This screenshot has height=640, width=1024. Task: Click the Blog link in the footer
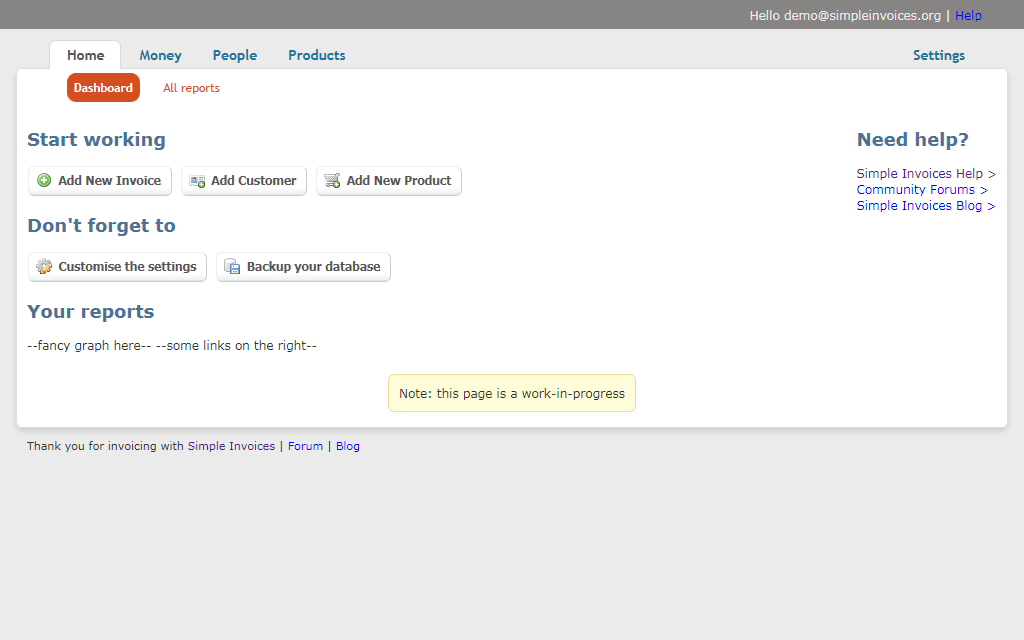(347, 447)
